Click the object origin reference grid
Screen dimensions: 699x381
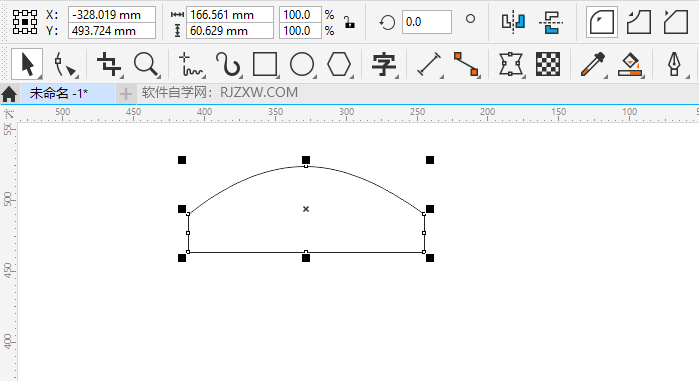[x=25, y=22]
